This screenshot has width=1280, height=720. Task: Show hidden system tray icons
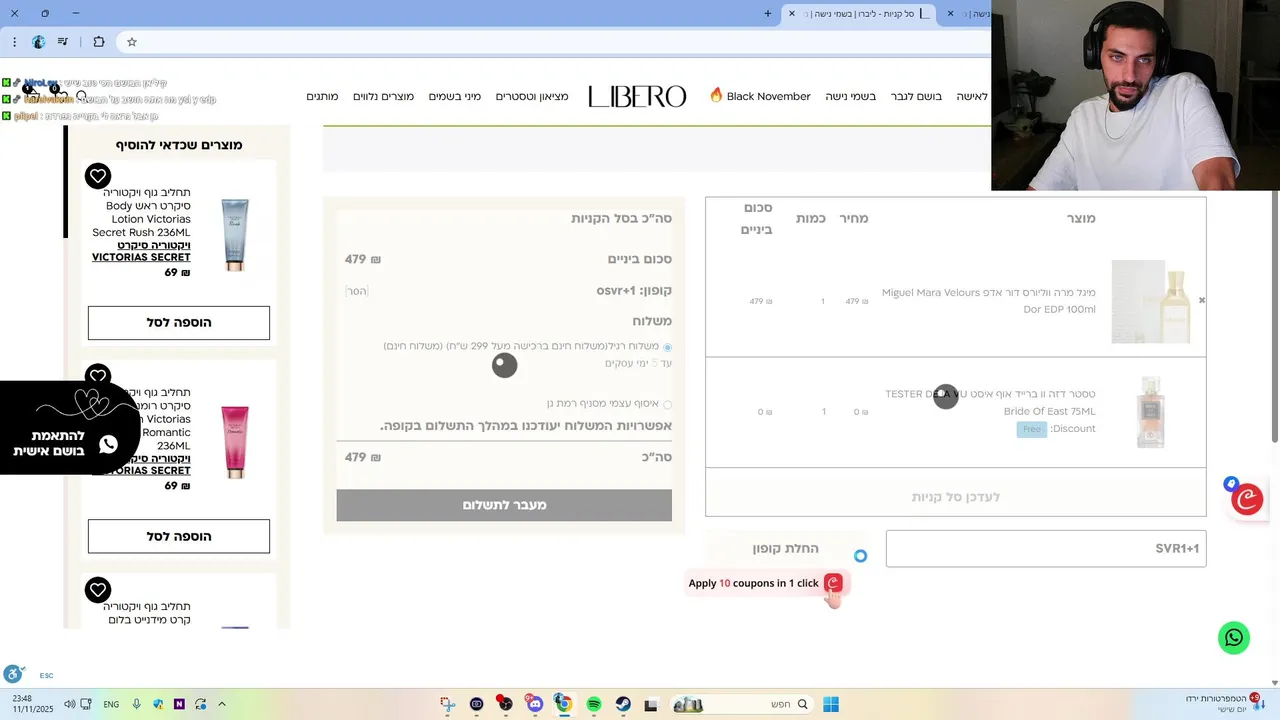tap(222, 704)
